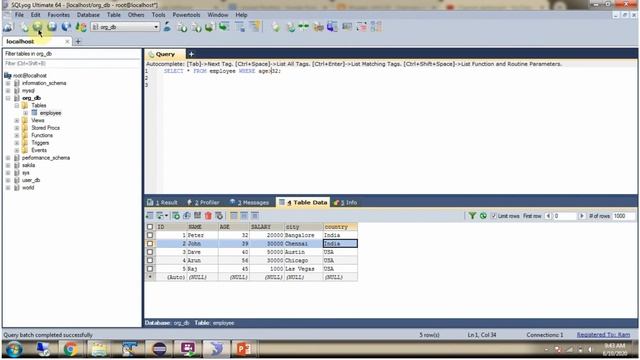Switch to the 1 Result tab
Image resolution: width=640 pixels, height=360 pixels.
pyautogui.click(x=162, y=202)
